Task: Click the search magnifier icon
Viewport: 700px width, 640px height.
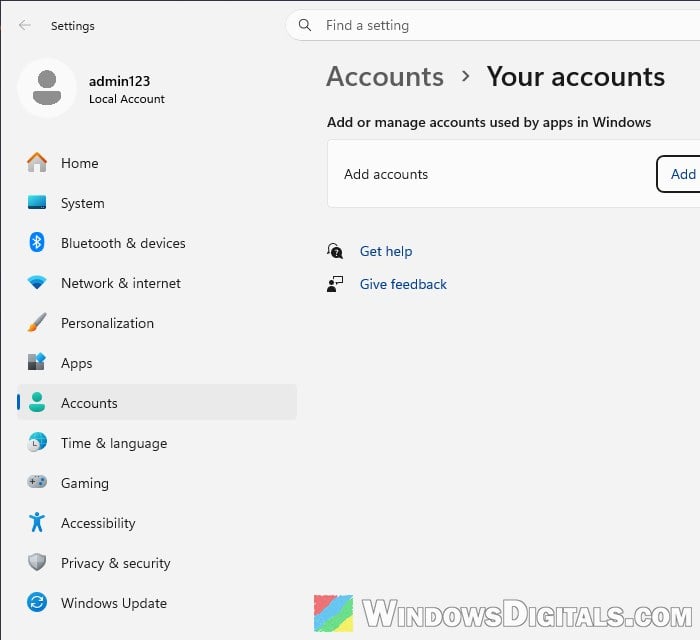Action: coord(305,25)
